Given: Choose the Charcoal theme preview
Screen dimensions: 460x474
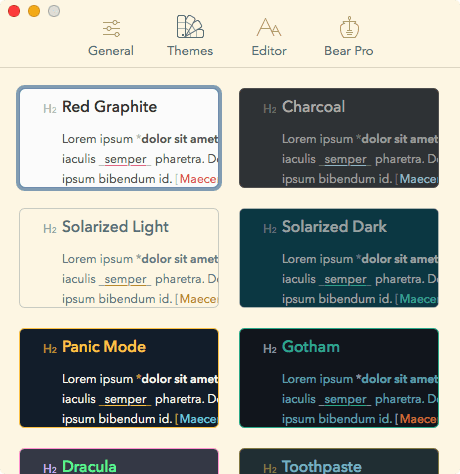Looking at the screenshot, I should [x=339, y=138].
